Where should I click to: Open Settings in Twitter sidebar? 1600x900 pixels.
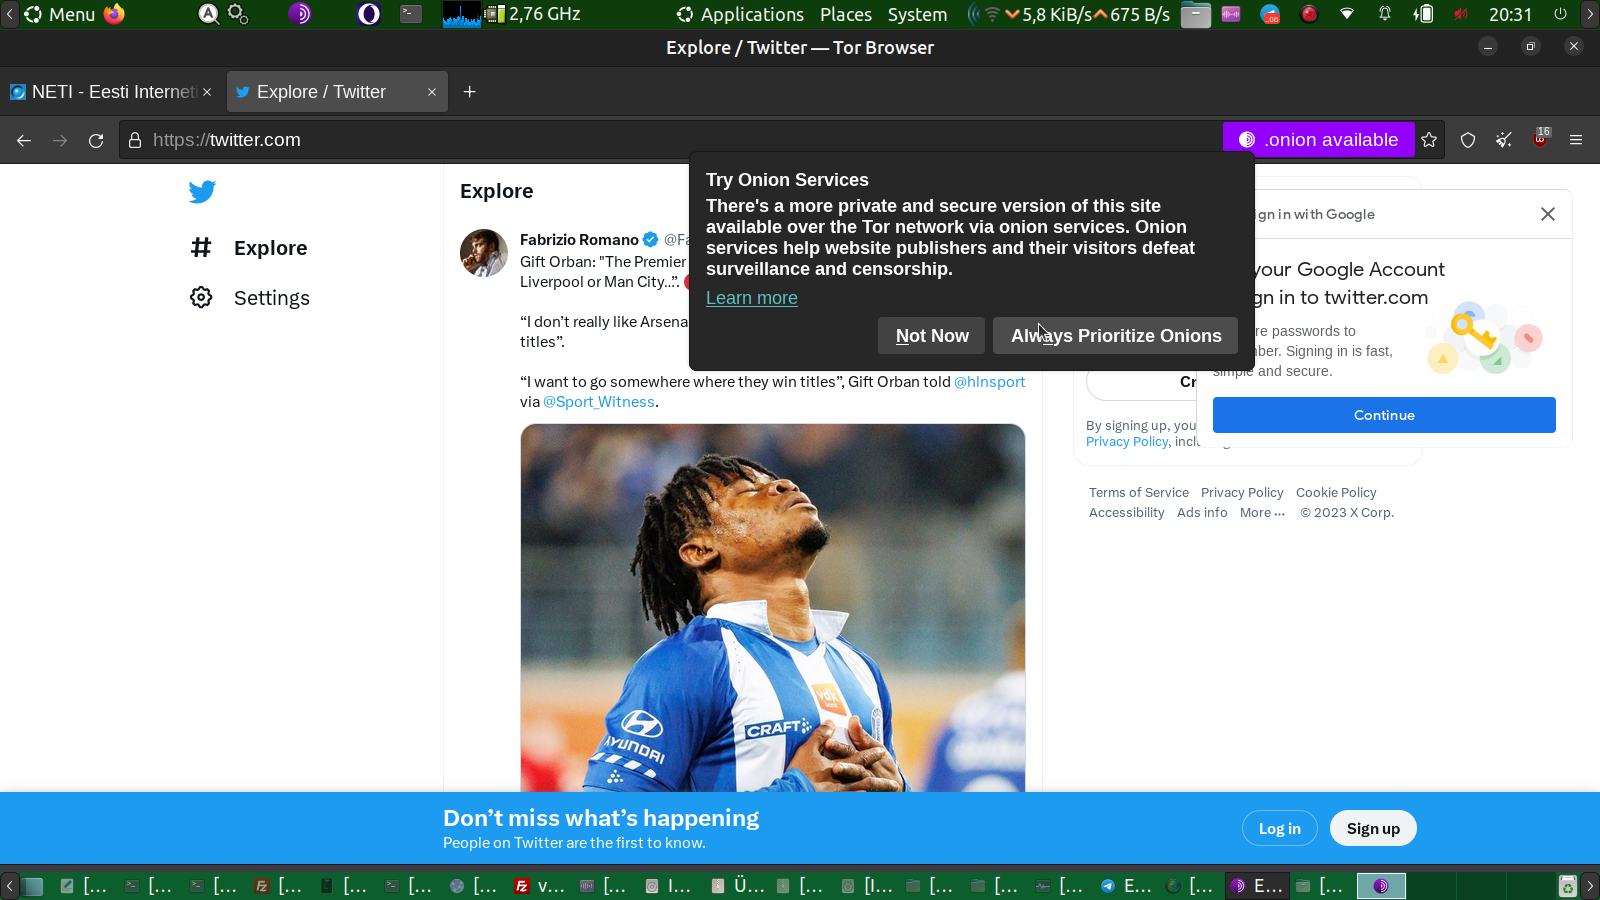250,298
